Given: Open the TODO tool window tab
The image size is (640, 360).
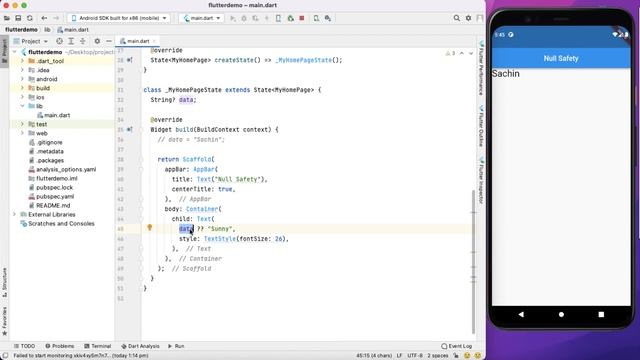Looking at the screenshot, I should [24, 346].
